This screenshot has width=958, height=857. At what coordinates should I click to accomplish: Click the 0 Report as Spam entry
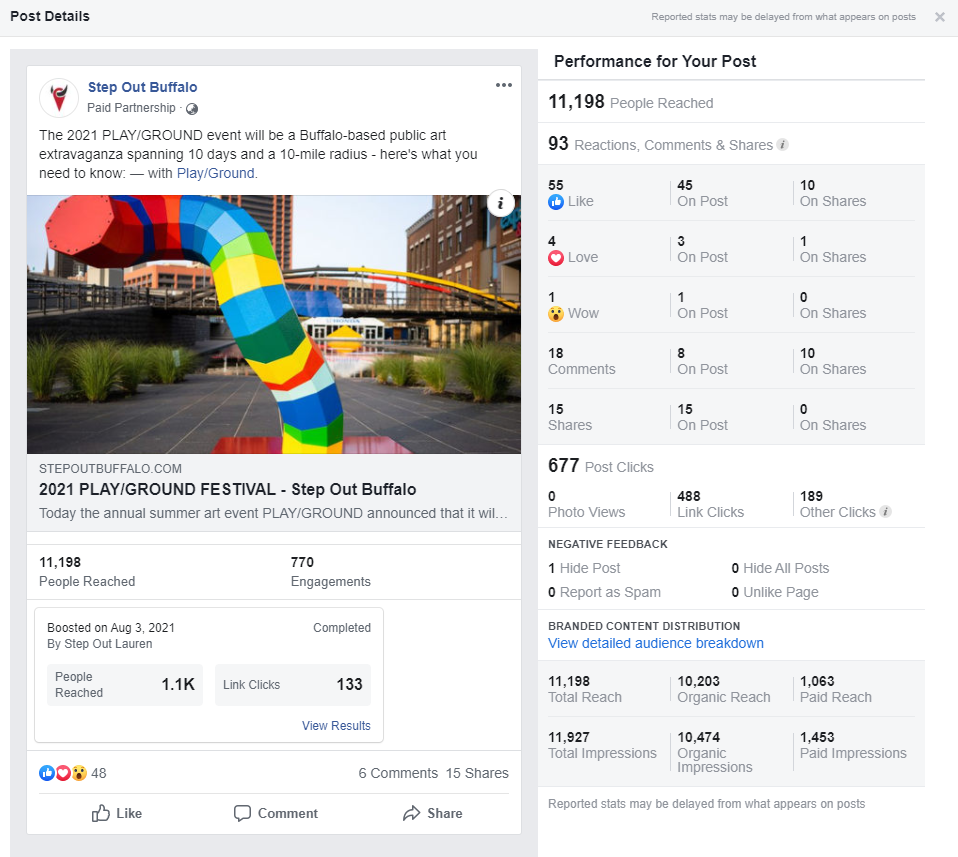[x=604, y=592]
